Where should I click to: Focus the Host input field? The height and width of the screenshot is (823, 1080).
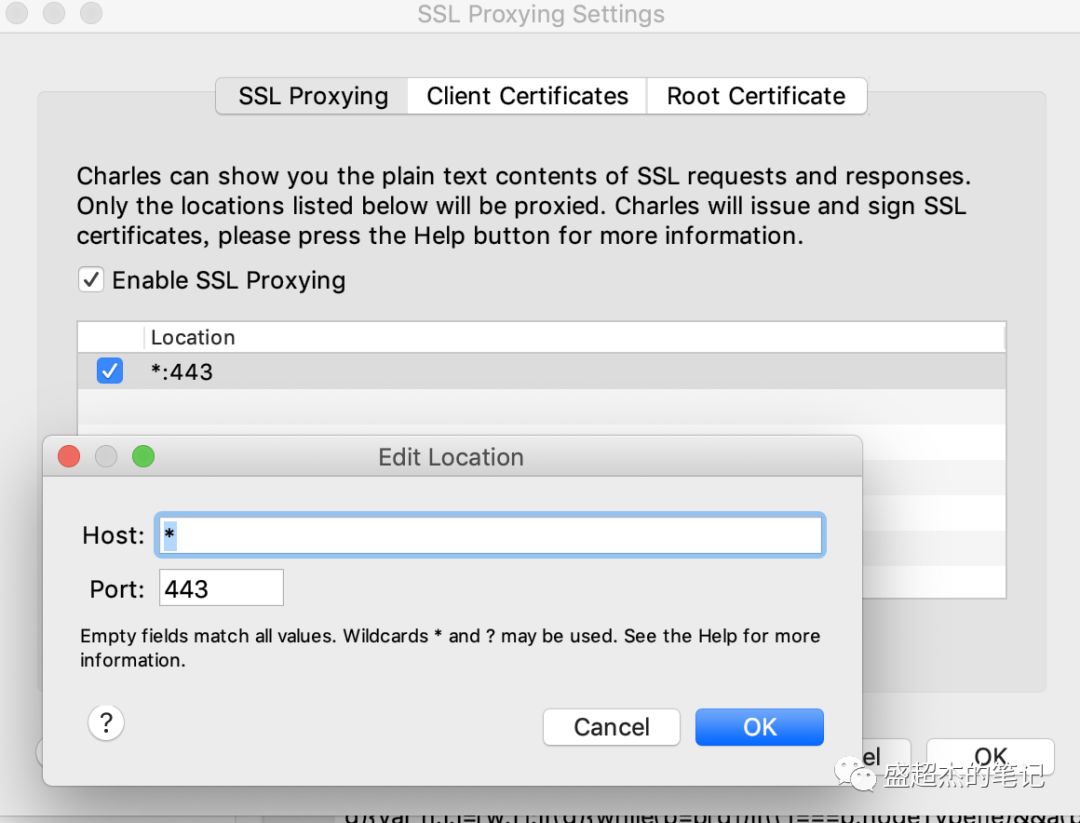pos(490,535)
